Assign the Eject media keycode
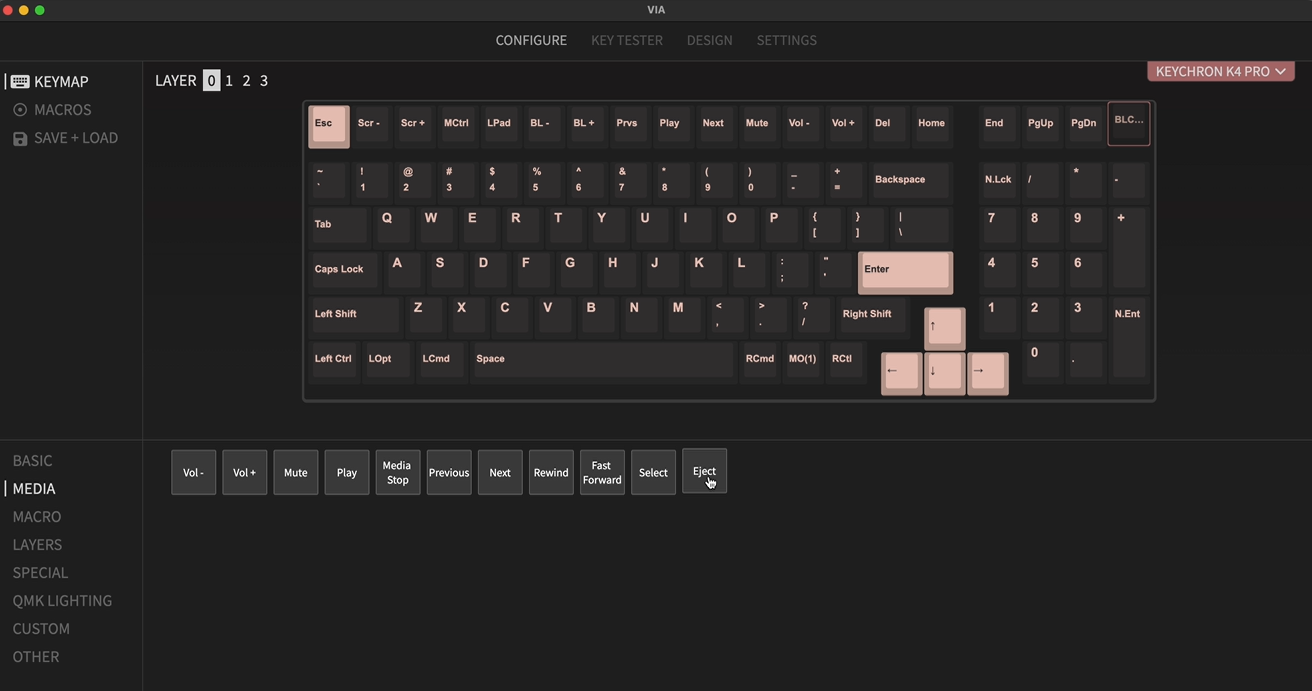The height and width of the screenshot is (691, 1312). [x=704, y=472]
